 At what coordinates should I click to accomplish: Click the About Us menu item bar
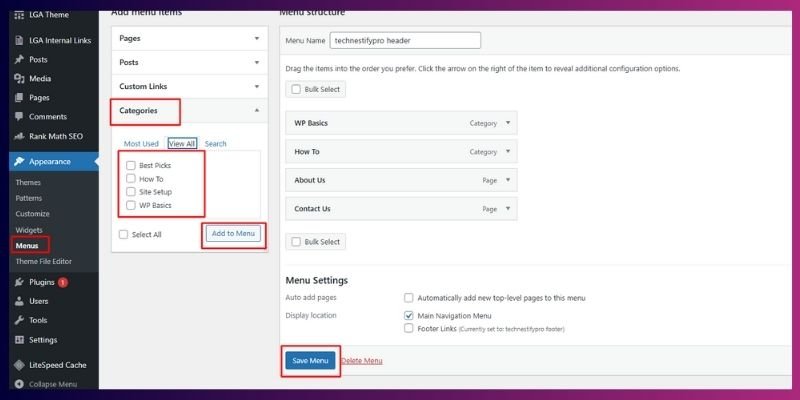pyautogui.click(x=401, y=180)
